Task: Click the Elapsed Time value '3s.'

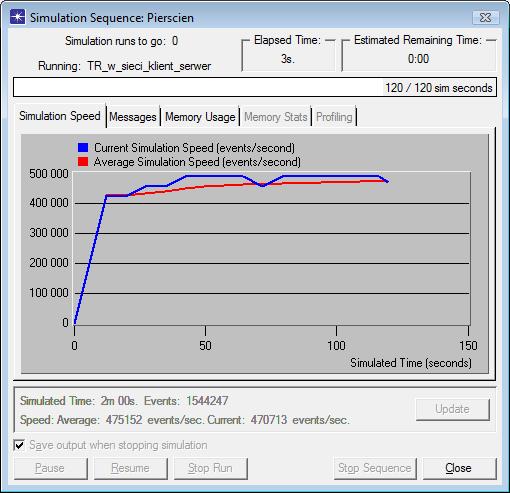Action: 287,59
